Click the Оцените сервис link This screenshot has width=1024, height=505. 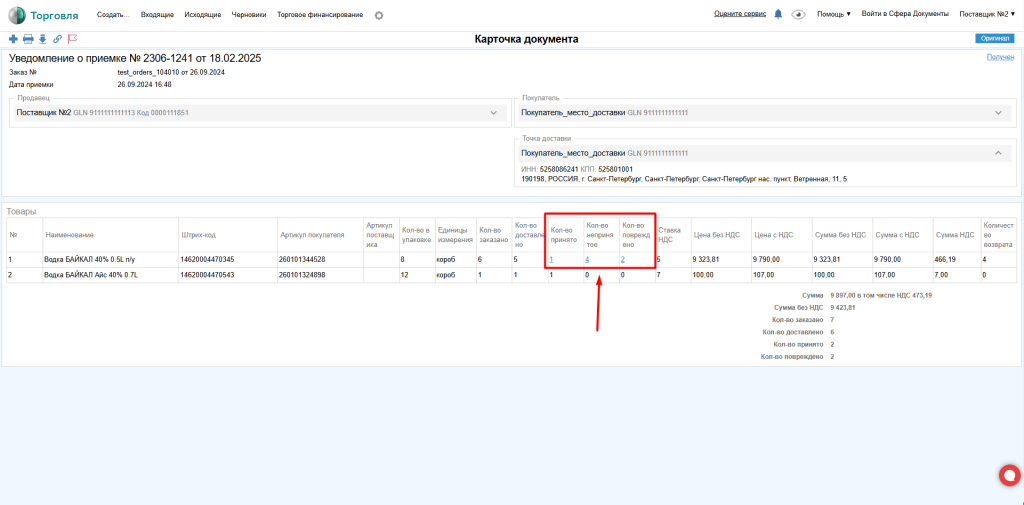click(741, 15)
